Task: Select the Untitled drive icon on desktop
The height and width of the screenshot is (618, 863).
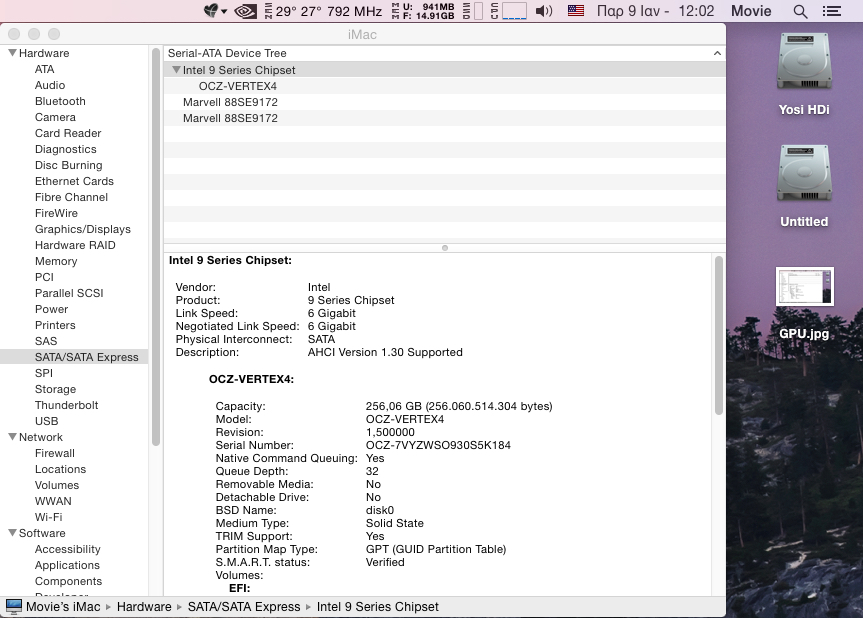Action: coord(804,173)
